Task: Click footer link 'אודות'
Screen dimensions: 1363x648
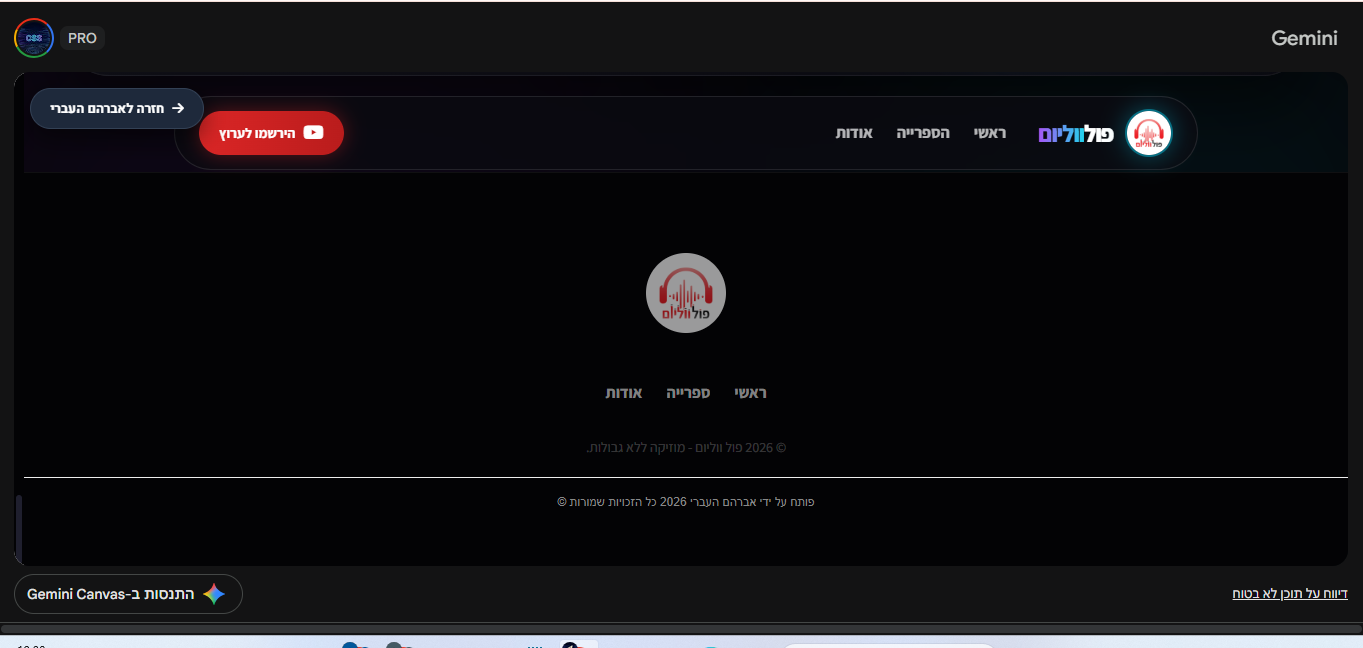Action: (x=623, y=393)
